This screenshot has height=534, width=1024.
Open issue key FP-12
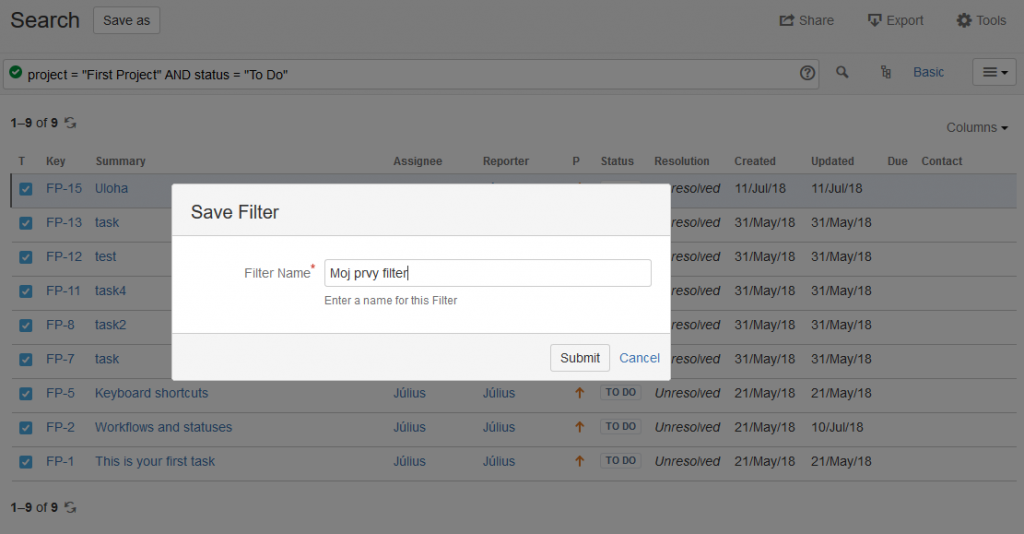[64, 257]
